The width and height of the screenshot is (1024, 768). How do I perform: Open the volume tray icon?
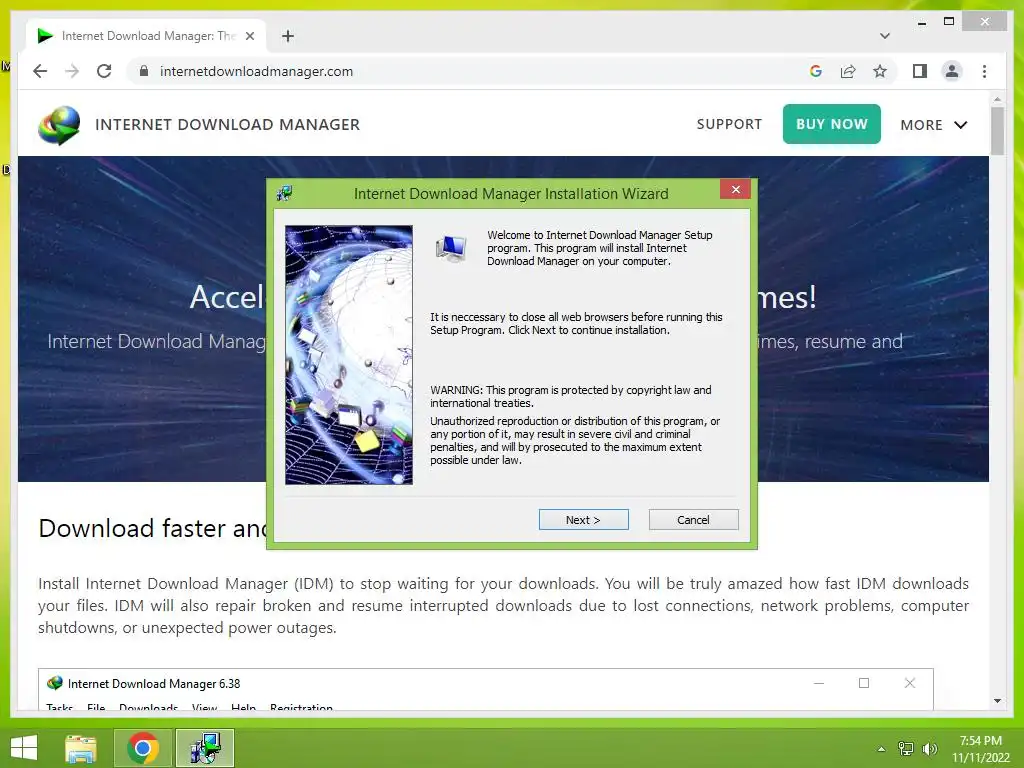click(929, 749)
